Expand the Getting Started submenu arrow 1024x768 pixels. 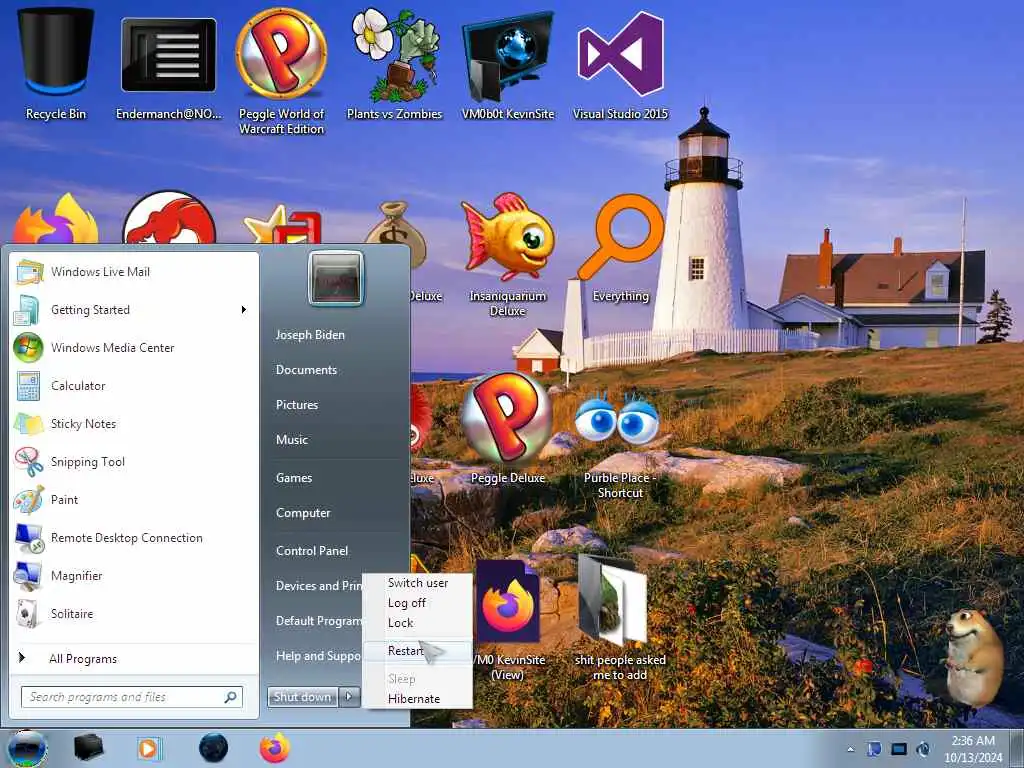coord(244,310)
